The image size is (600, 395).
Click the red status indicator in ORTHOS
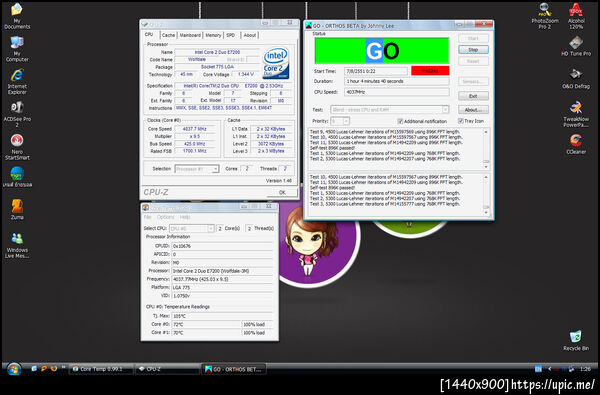click(430, 71)
